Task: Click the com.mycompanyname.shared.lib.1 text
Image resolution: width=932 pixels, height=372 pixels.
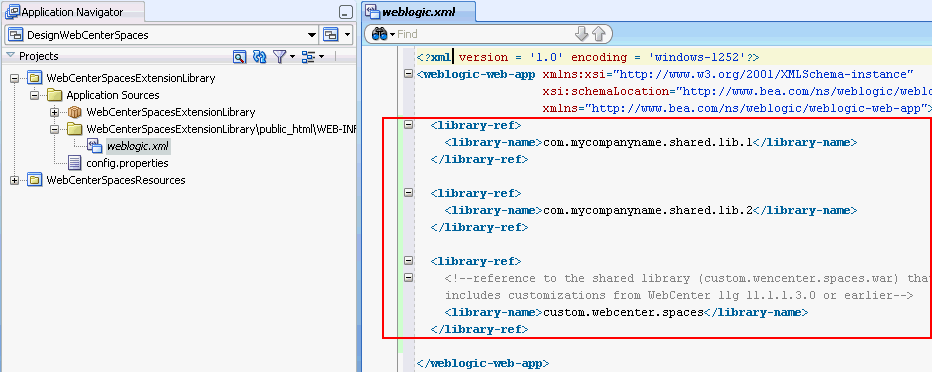Action: tap(648, 143)
